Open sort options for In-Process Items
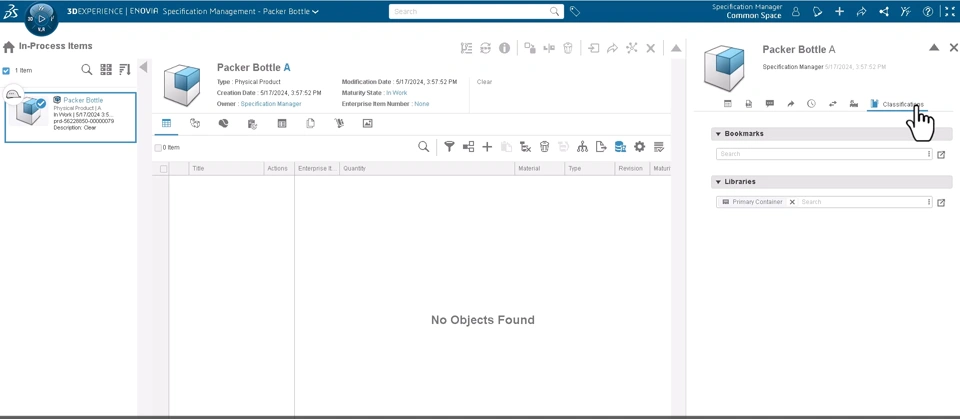This screenshot has width=960, height=419. point(125,70)
